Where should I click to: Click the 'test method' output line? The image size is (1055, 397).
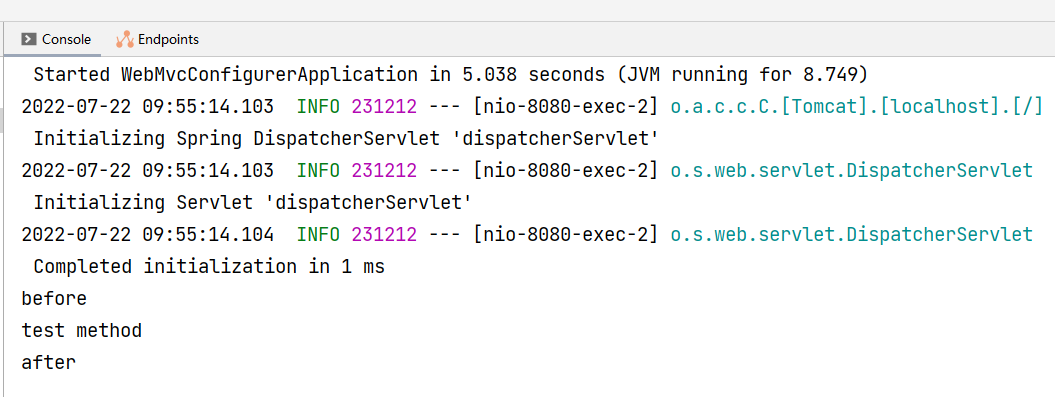coord(81,331)
